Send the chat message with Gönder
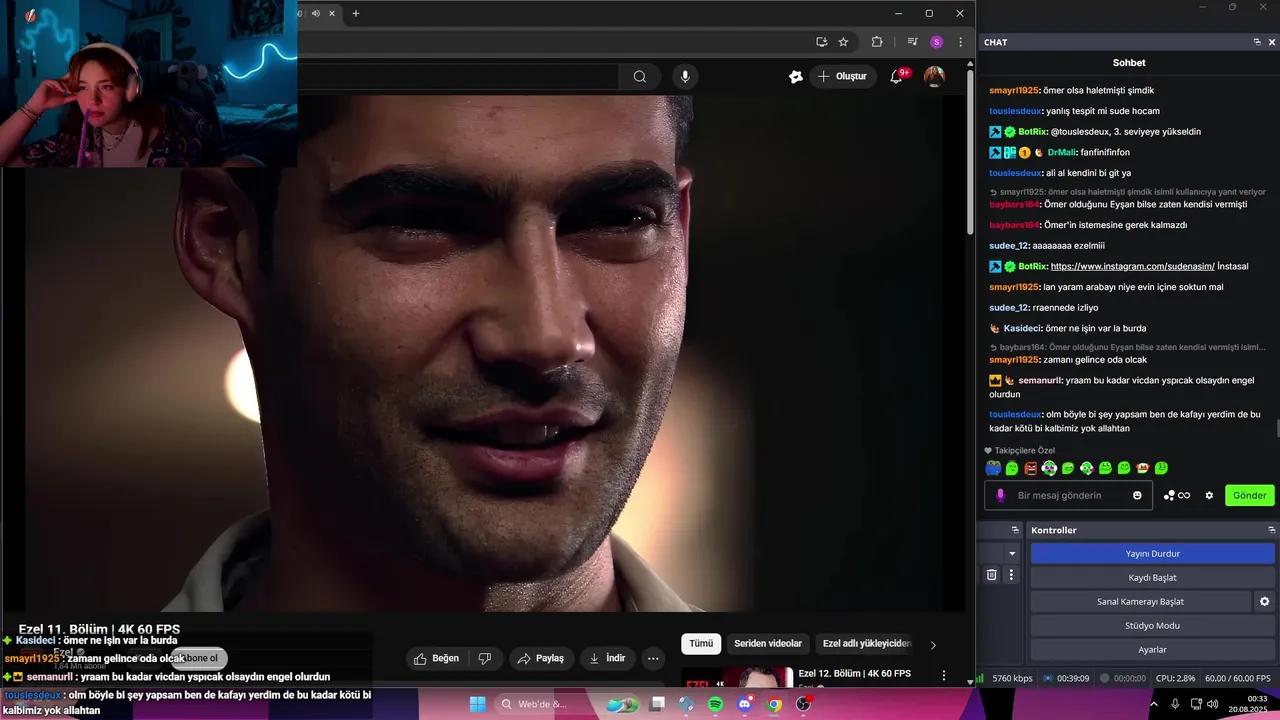Viewport: 1280px width, 720px height. 1249,495
